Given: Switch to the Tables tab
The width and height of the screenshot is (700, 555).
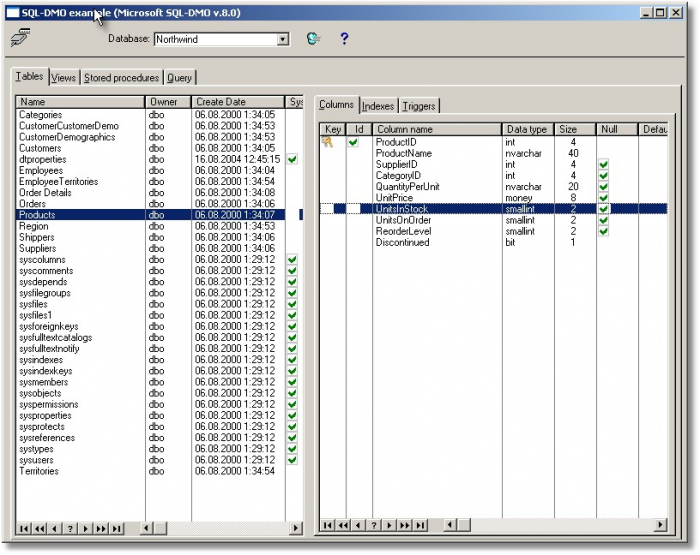Looking at the screenshot, I should [x=29, y=76].
